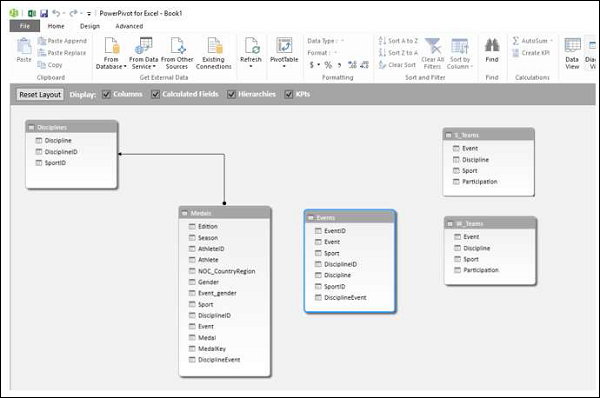600x398 pixels.
Task: Increase decimal places icon
Action: click(352, 65)
